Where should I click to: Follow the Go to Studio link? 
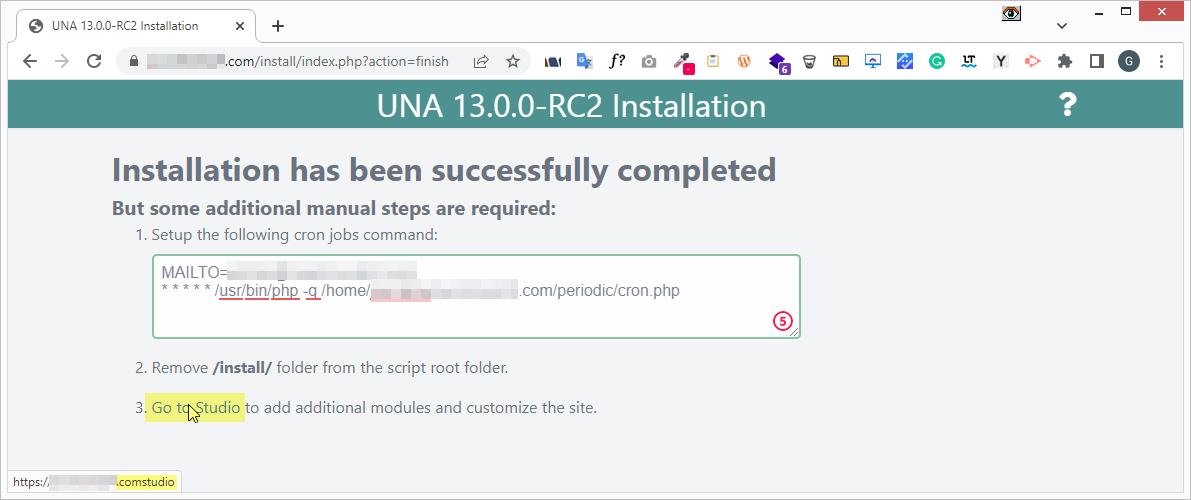coord(196,408)
